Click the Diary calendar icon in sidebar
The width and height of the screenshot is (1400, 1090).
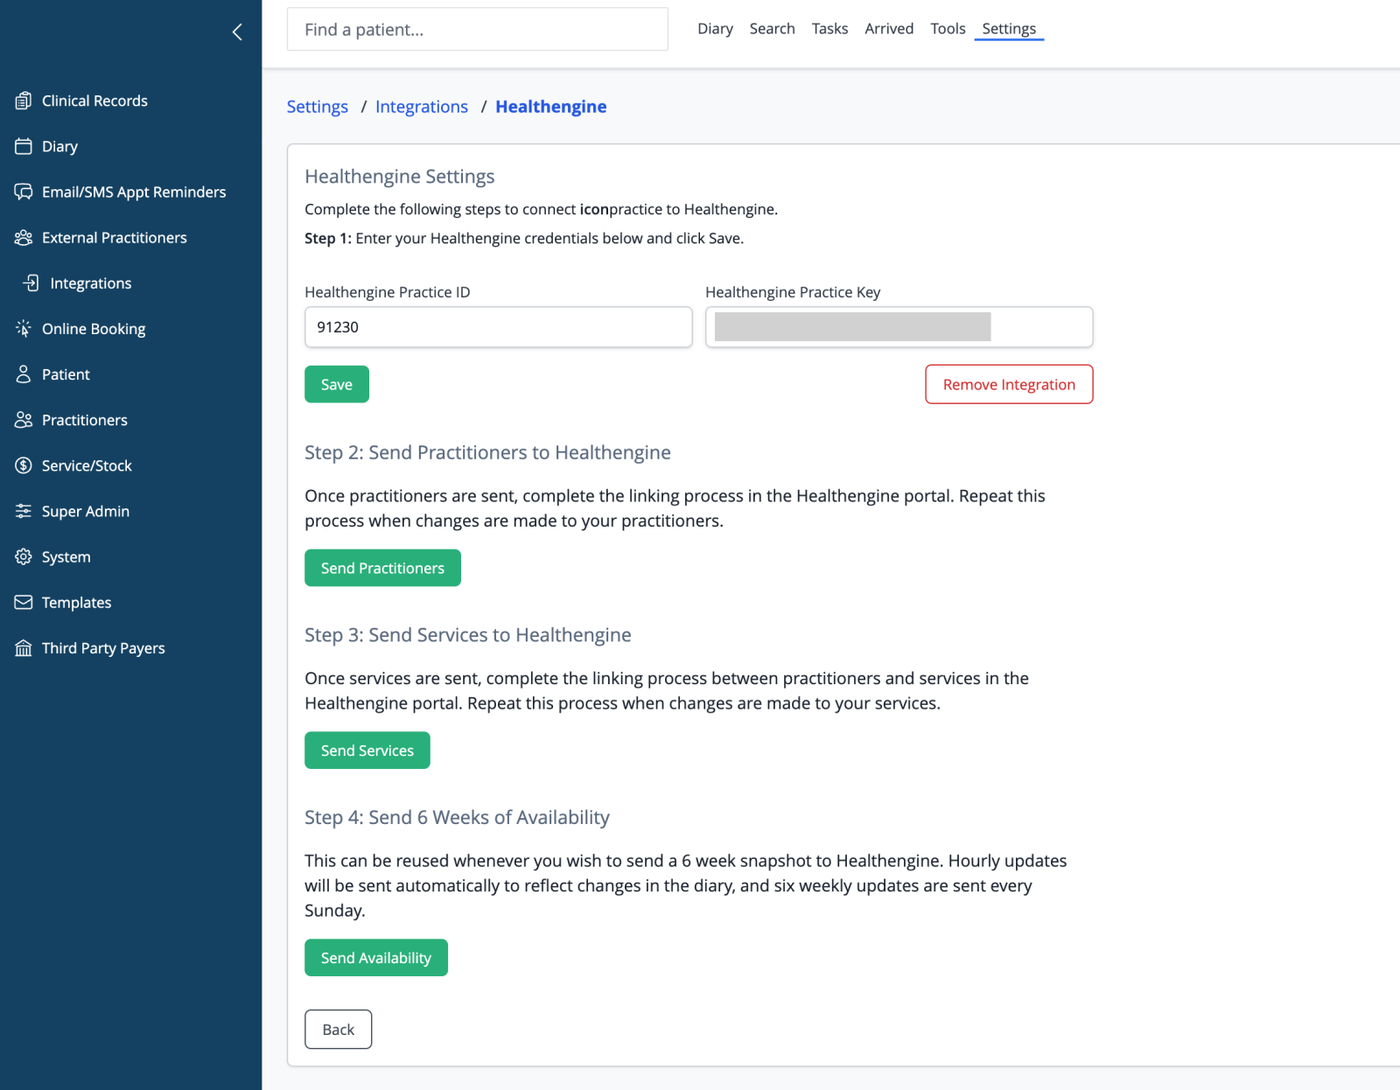coord(23,146)
